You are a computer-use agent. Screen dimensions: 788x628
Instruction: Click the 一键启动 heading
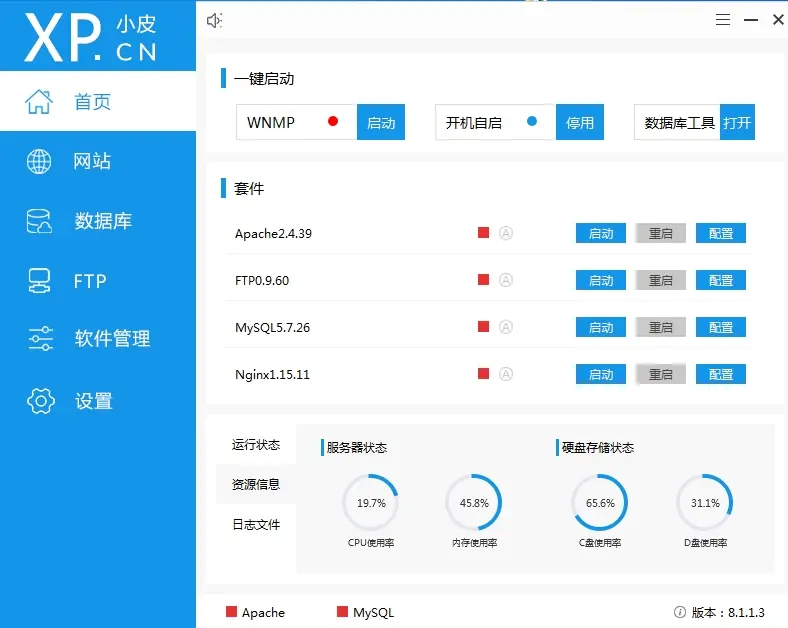pos(264,79)
